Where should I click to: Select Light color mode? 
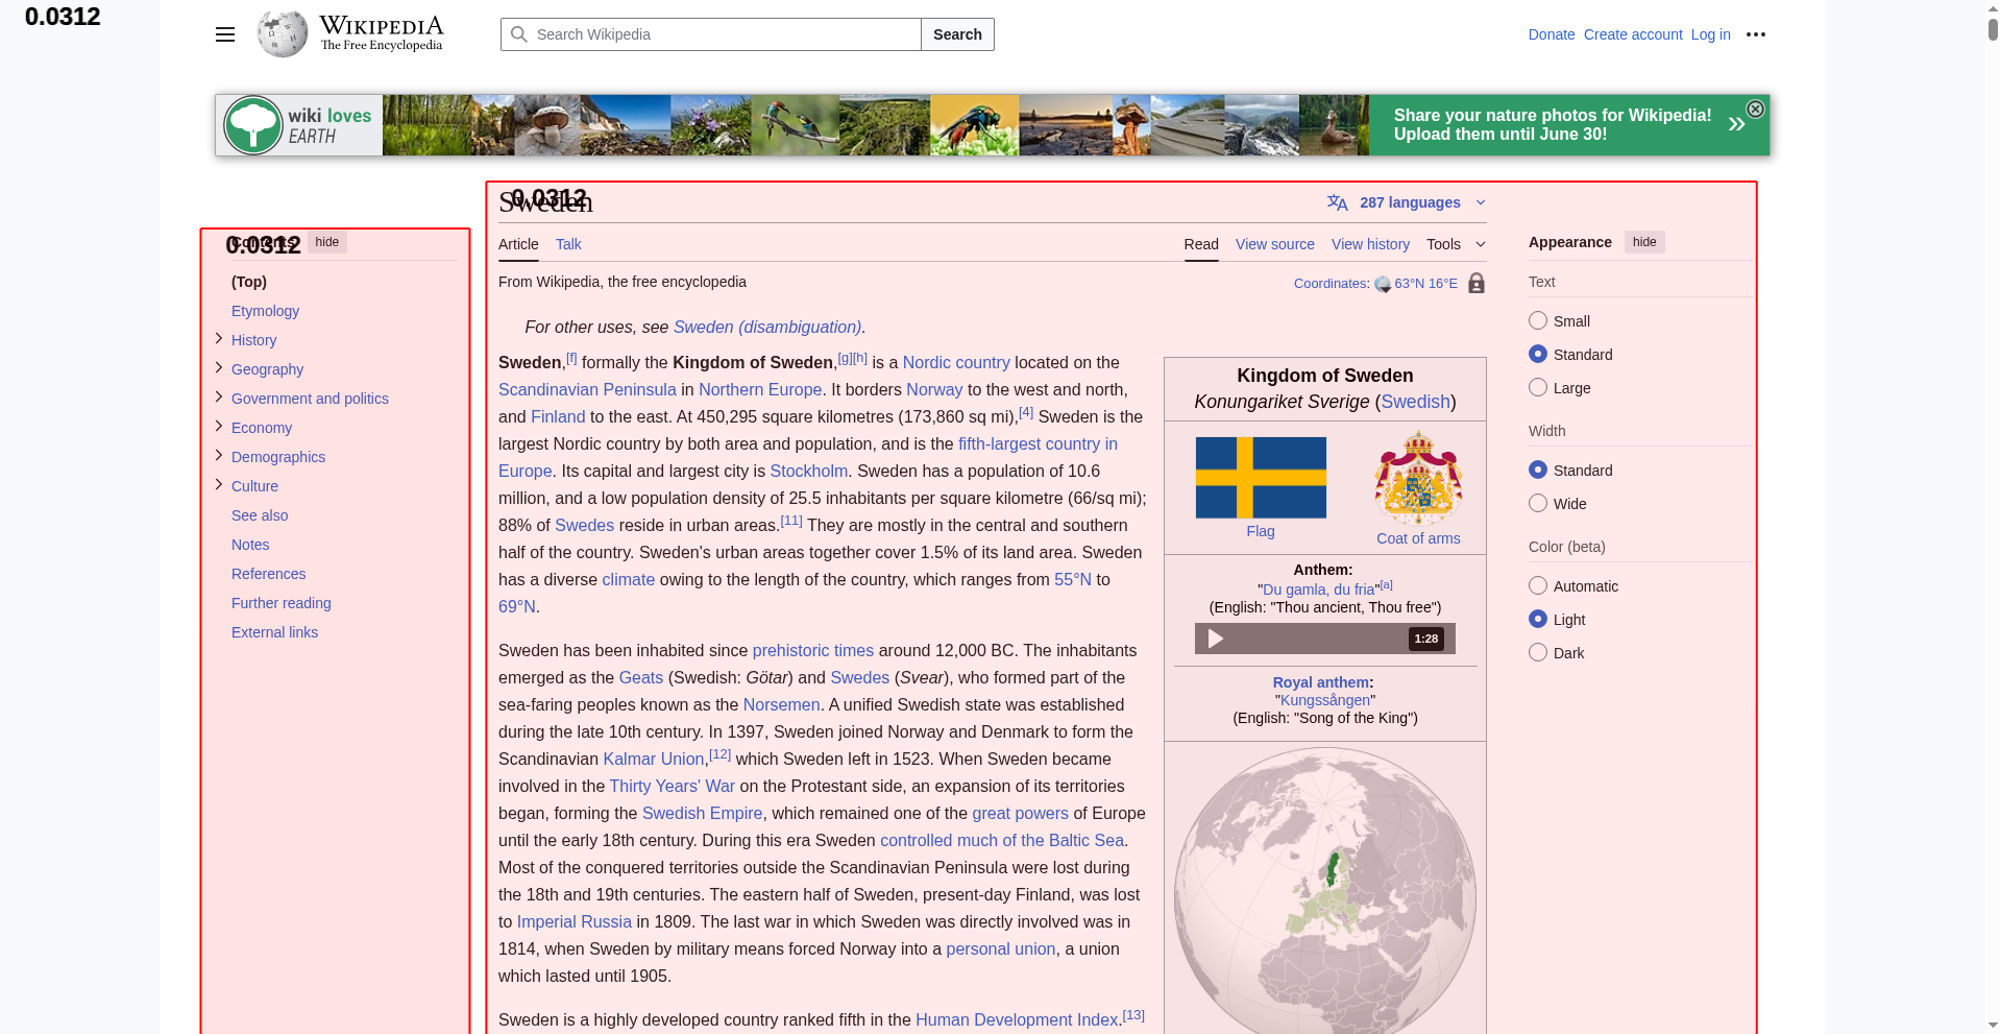tap(1538, 619)
